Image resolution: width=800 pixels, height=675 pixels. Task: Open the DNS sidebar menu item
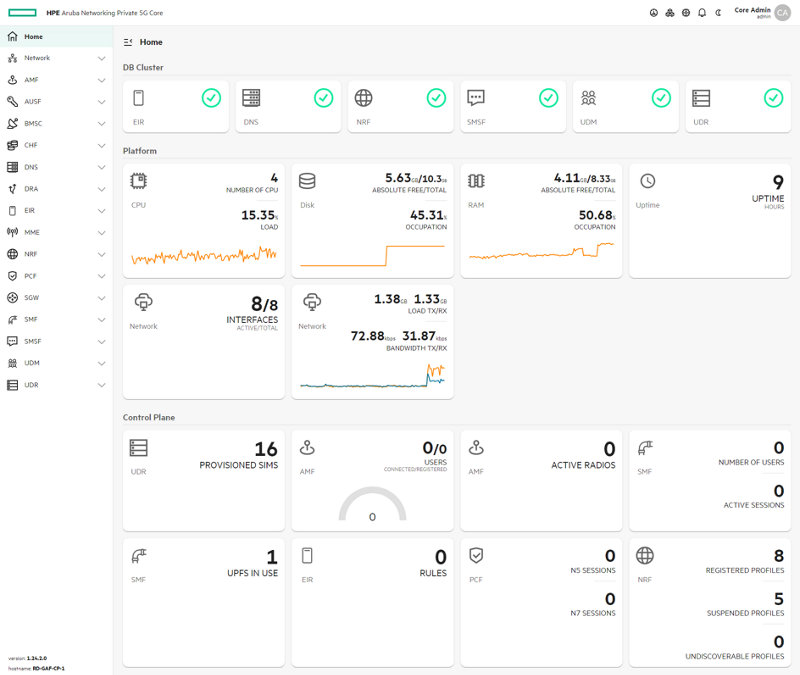(x=32, y=167)
